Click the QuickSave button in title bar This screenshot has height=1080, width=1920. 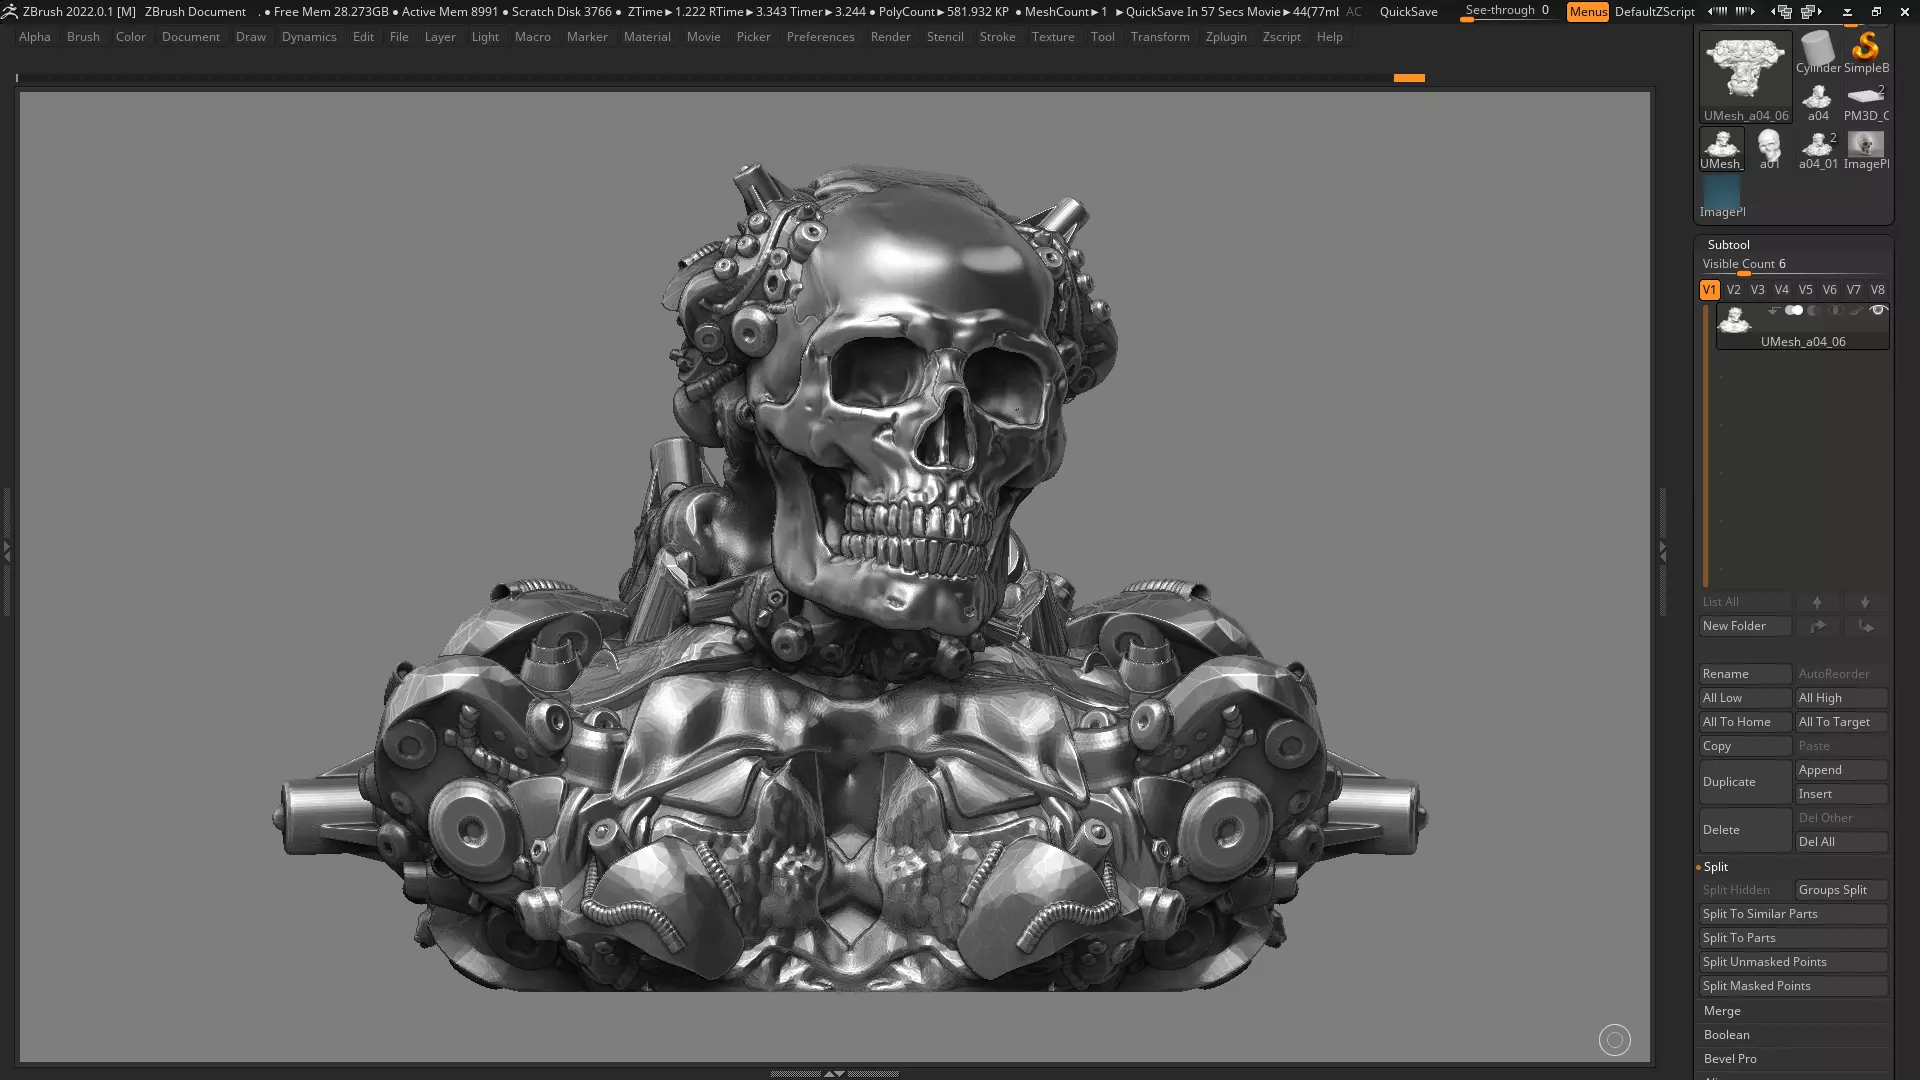pyautogui.click(x=1408, y=12)
